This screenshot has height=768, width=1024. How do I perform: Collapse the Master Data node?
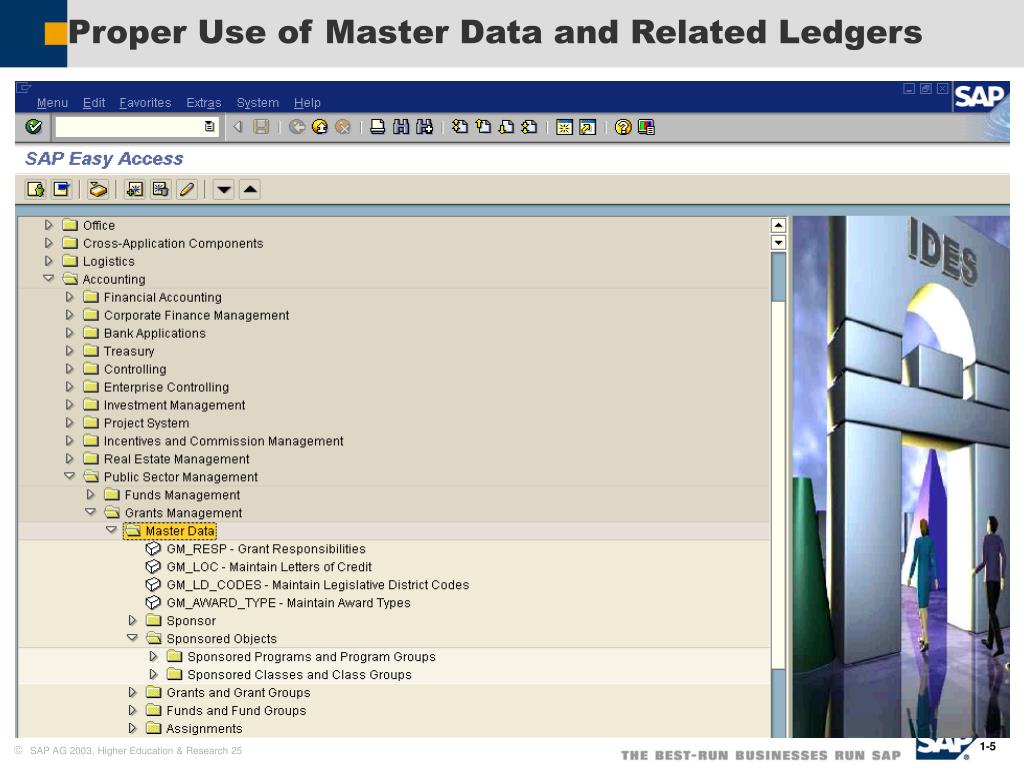(111, 530)
